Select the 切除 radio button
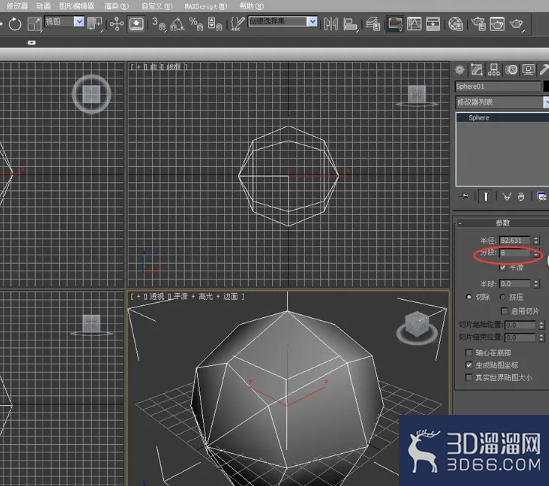Image resolution: width=549 pixels, height=486 pixels. pos(469,297)
